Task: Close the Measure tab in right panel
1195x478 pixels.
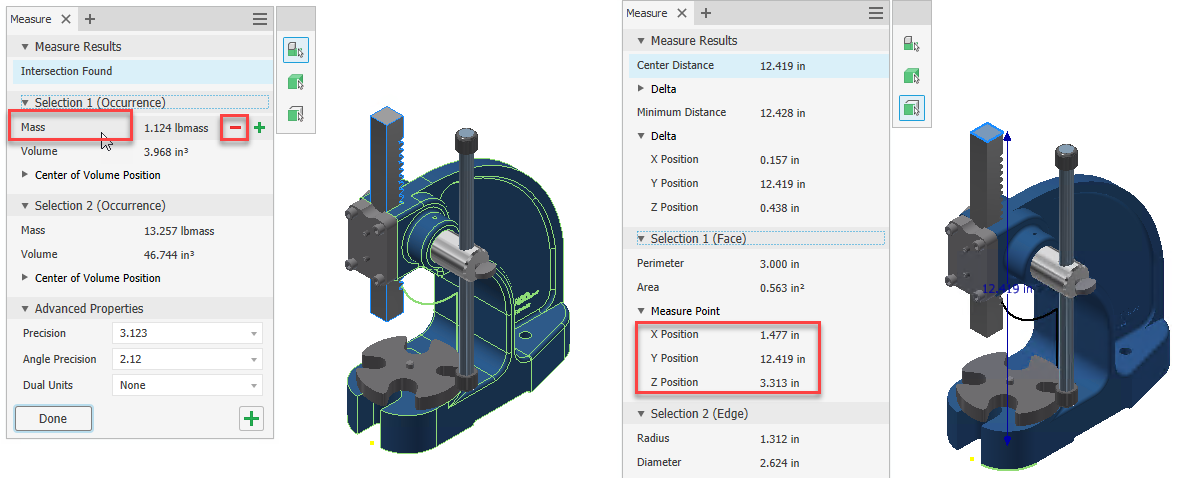Action: [681, 13]
